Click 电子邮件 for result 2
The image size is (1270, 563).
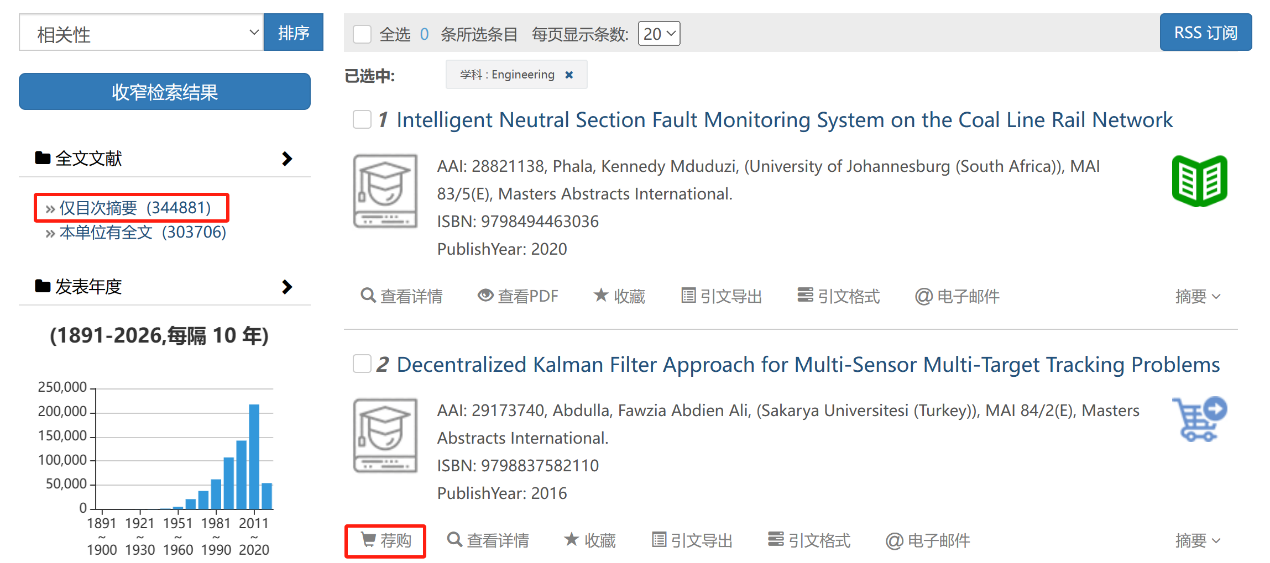927,541
